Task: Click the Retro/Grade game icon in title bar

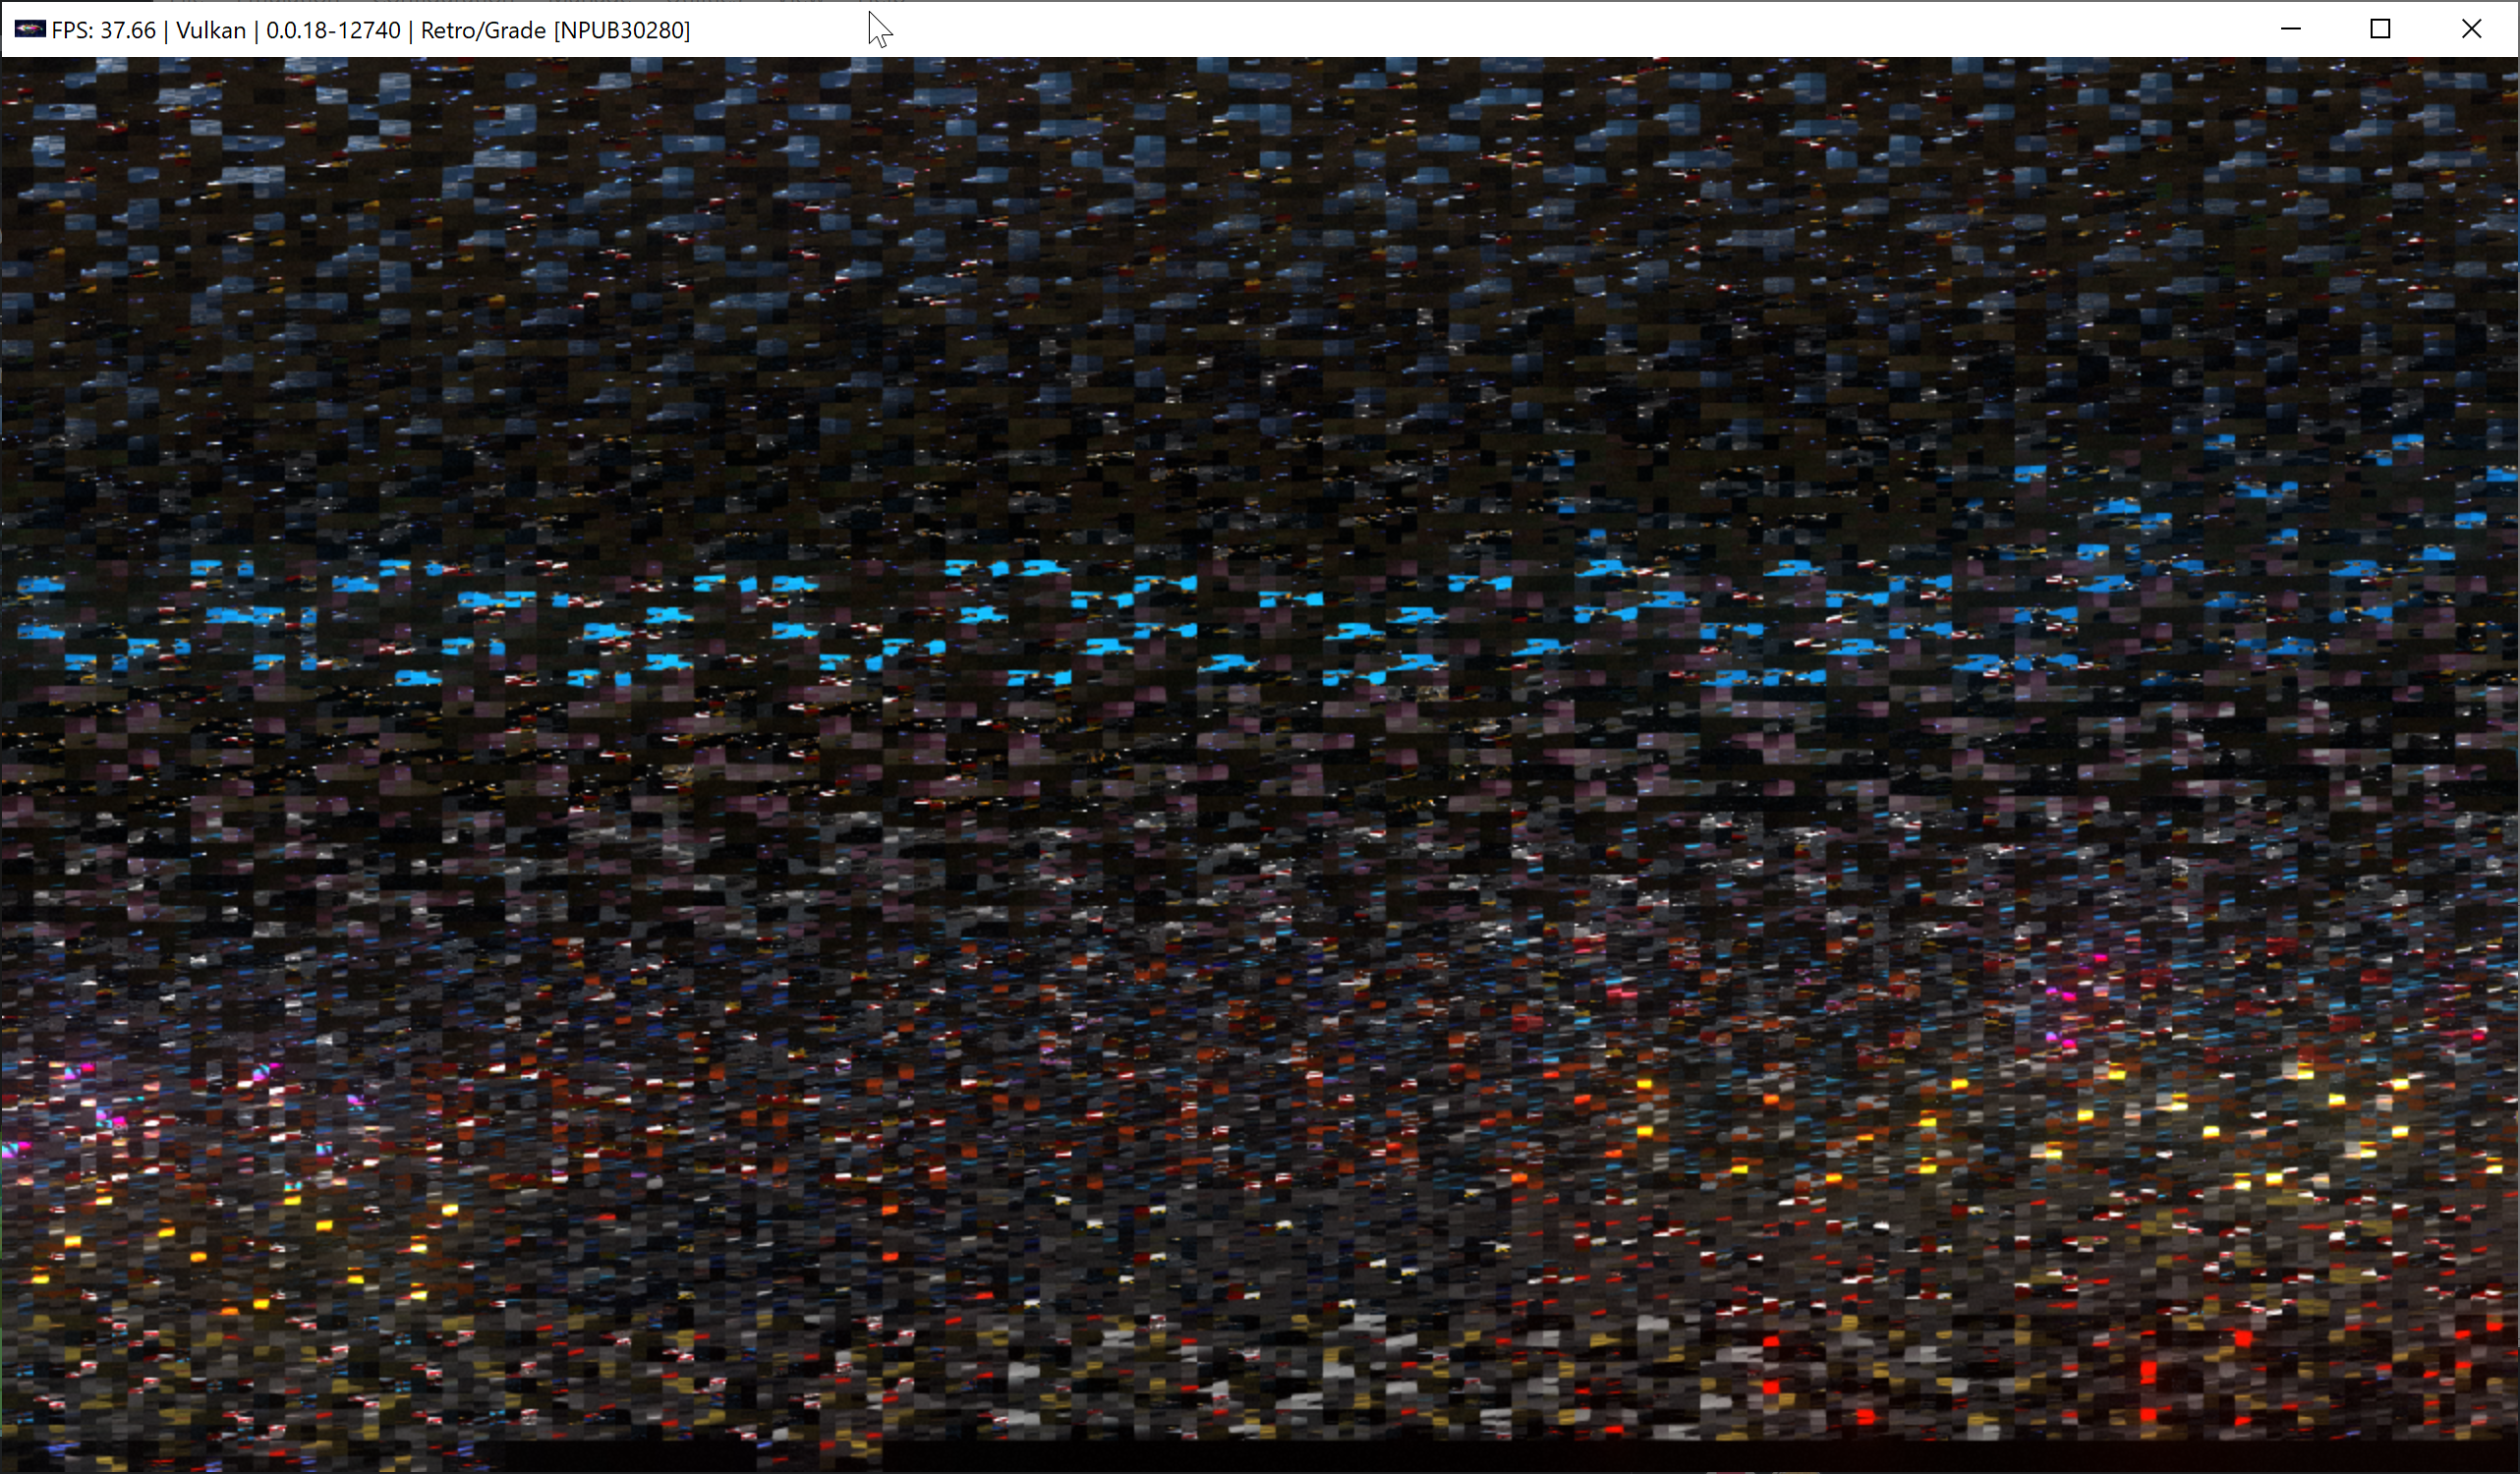Action: [x=29, y=29]
